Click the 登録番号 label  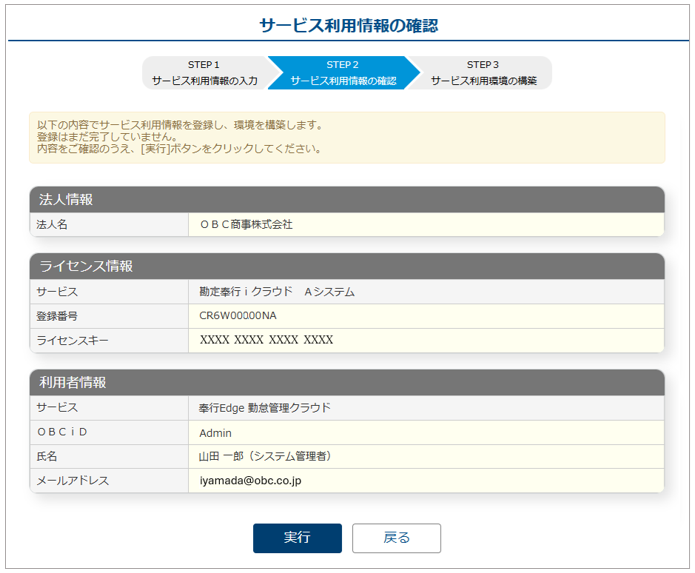point(57,316)
